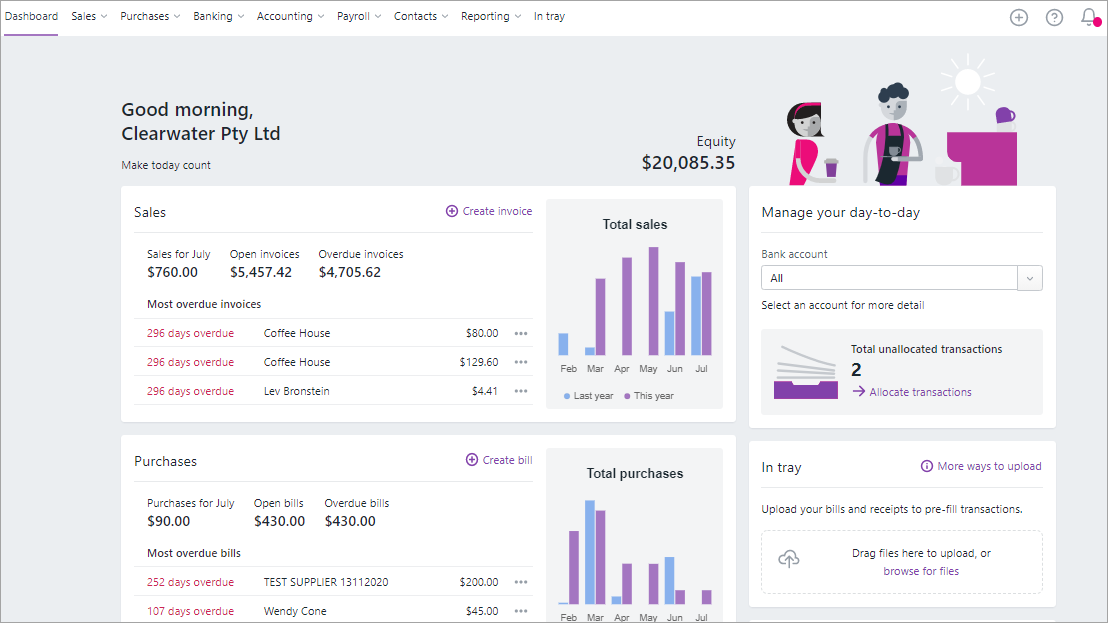1108x623 pixels.
Task: Open more options for $80.00 Coffee House invoice
Action: click(520, 334)
